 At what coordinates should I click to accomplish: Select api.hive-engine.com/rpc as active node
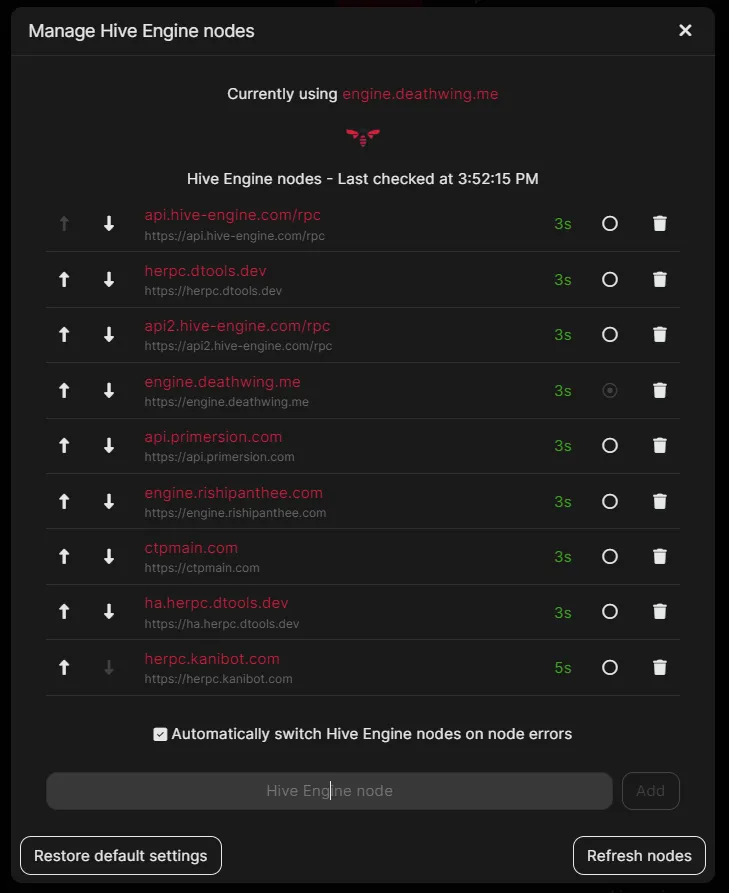(x=609, y=224)
